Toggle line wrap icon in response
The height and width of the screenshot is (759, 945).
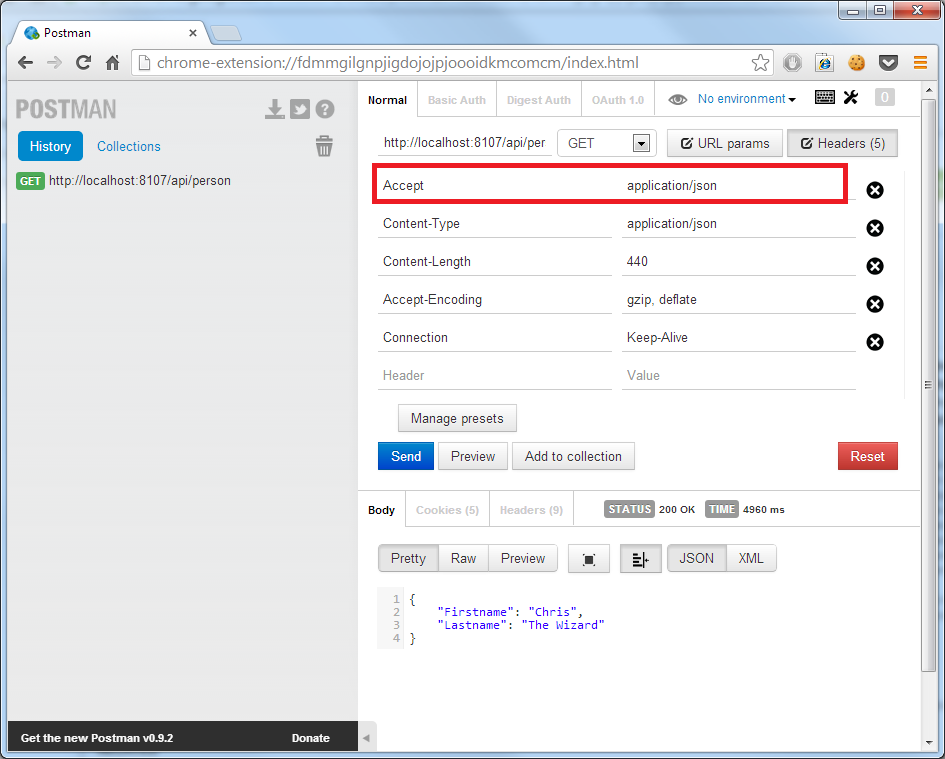pos(641,559)
